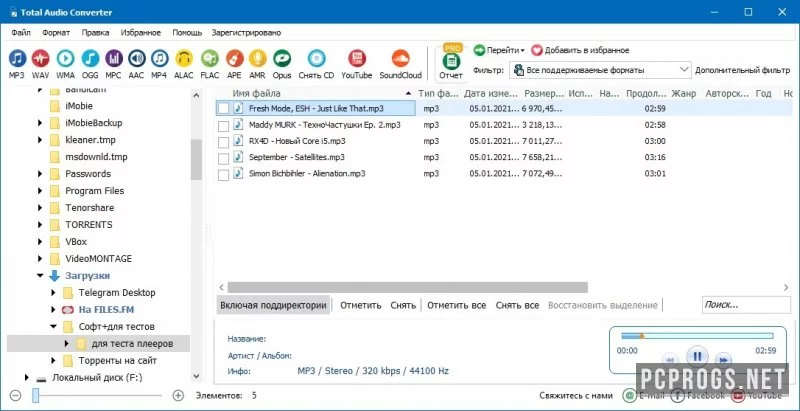Choose the Opus format icon
Viewport: 800px width, 411px height.
282,59
